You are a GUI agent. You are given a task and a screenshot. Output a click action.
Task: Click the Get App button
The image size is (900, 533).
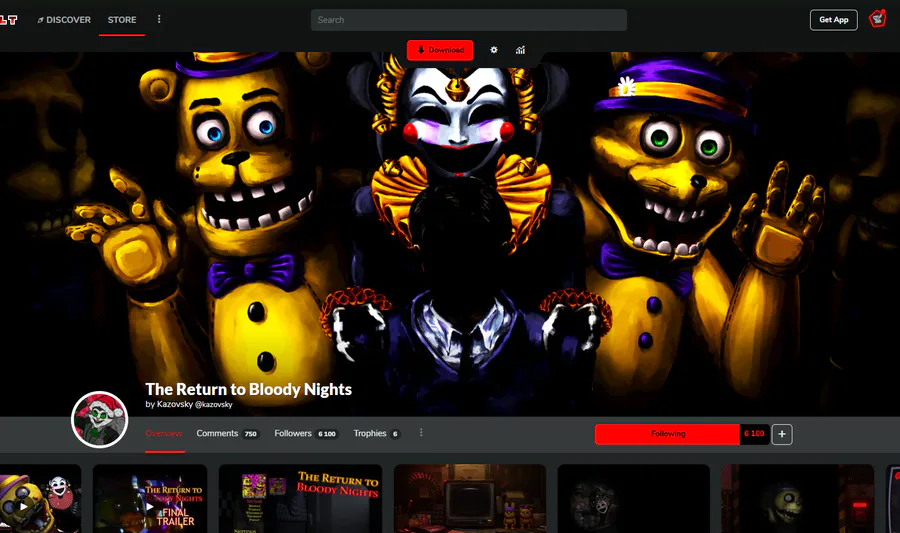(x=833, y=20)
